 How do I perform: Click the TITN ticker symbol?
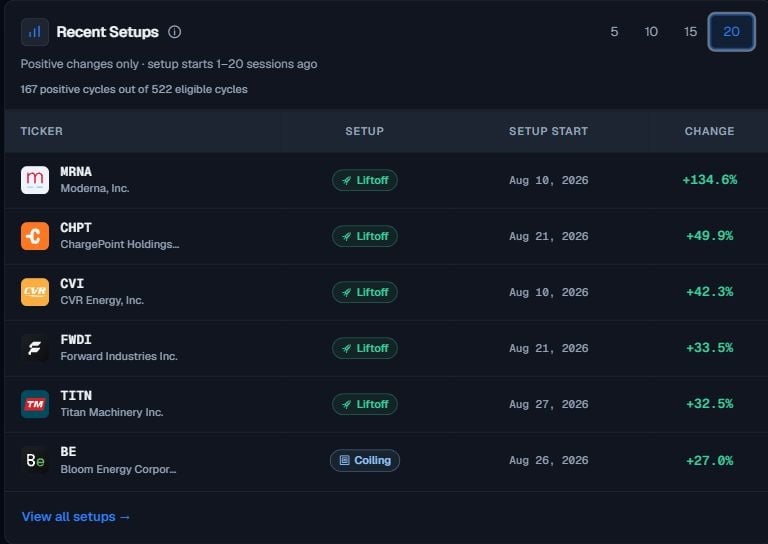coord(76,396)
